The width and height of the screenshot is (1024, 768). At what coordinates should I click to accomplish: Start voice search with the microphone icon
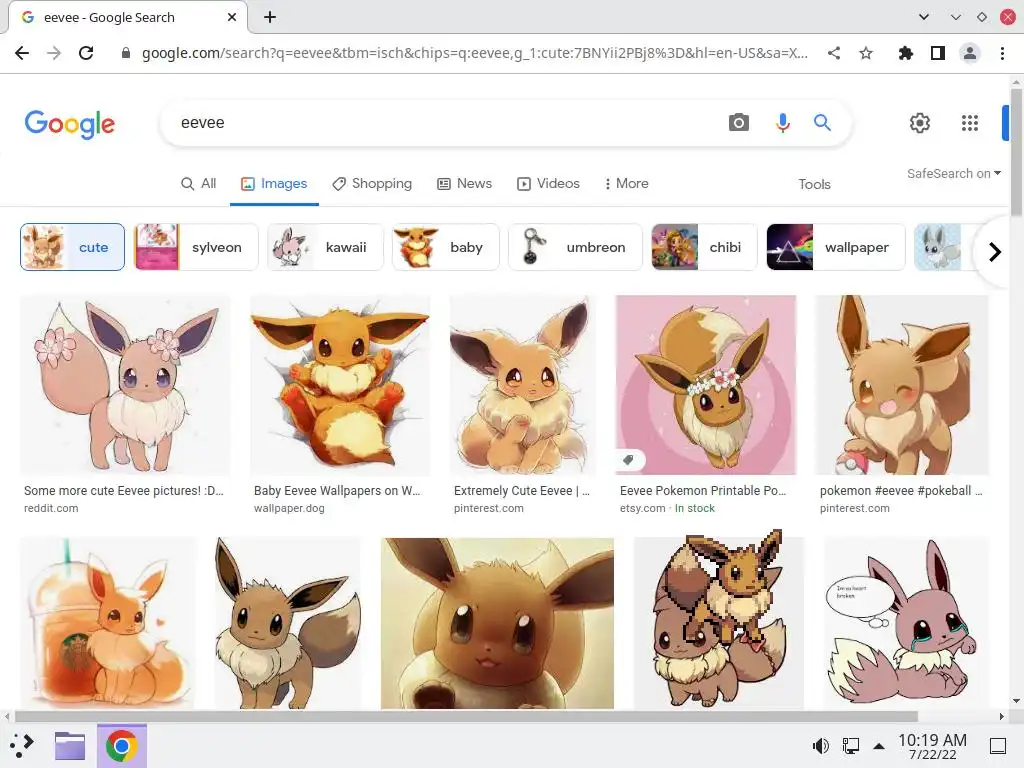pyautogui.click(x=782, y=122)
